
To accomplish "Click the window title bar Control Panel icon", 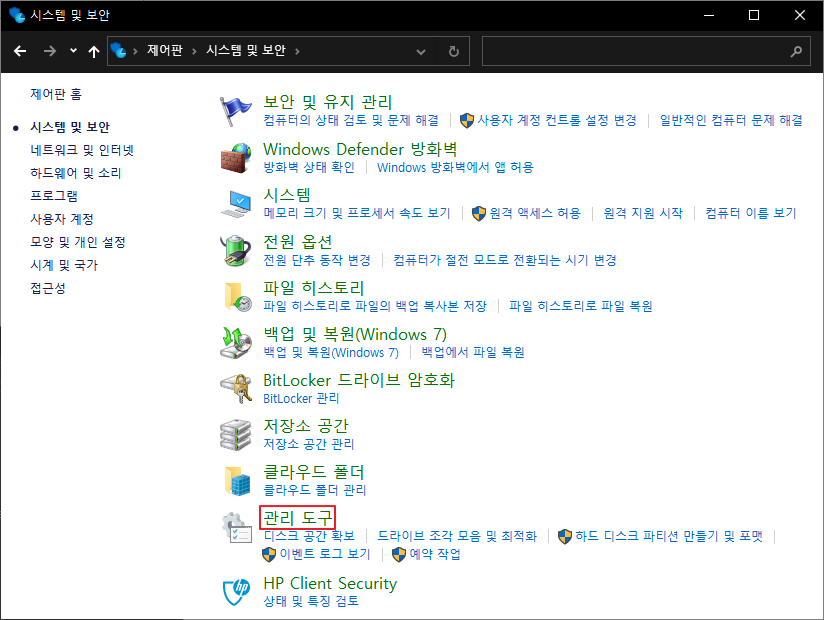I will pyautogui.click(x=17, y=15).
